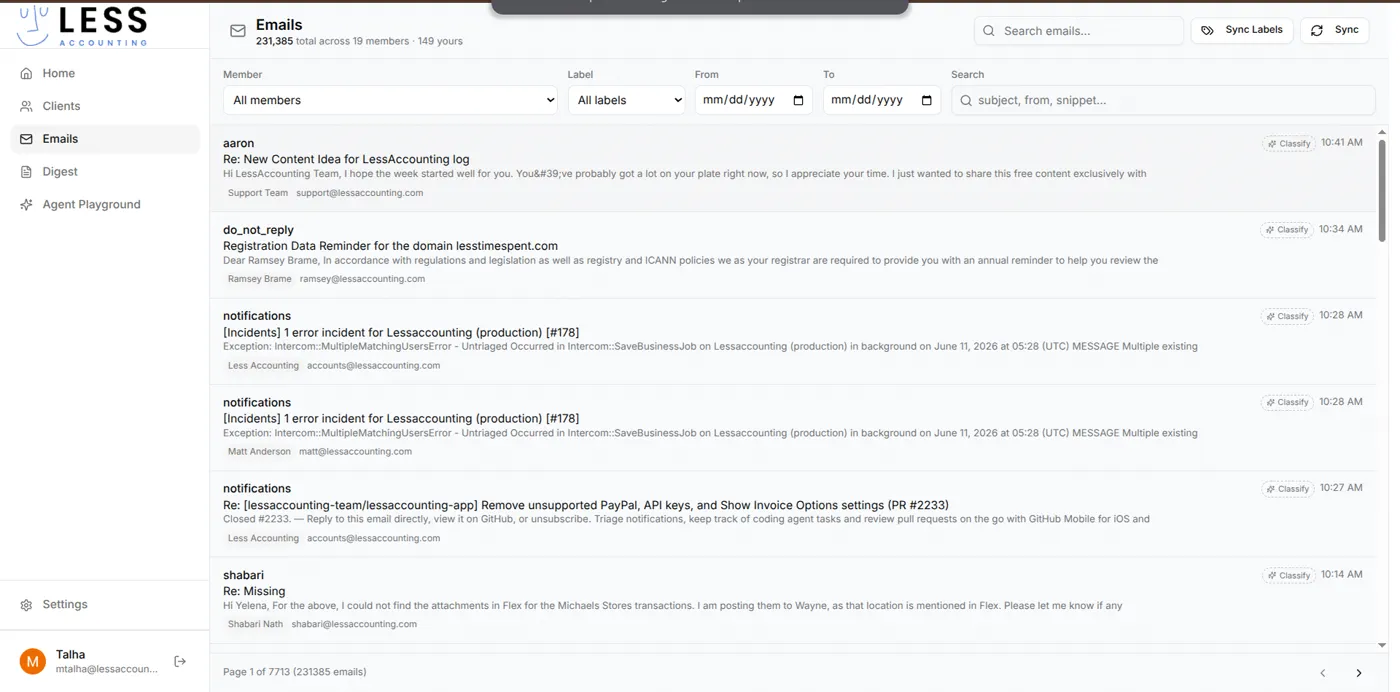Click ramsey@lessaccounting.com address
The image size is (1400, 692).
[362, 279]
